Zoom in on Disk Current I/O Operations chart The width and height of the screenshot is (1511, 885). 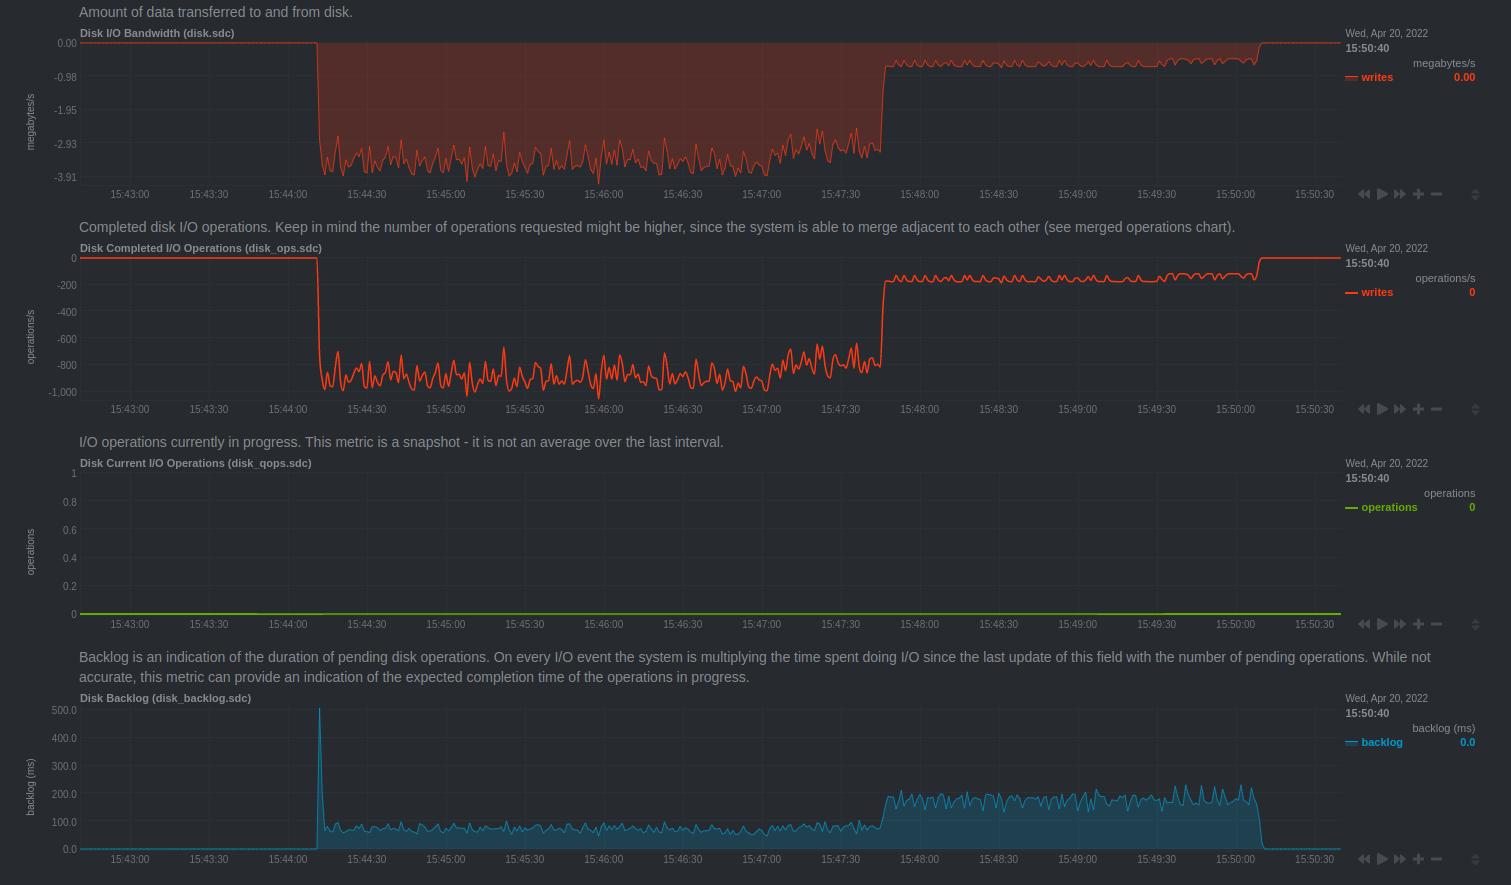point(1418,624)
